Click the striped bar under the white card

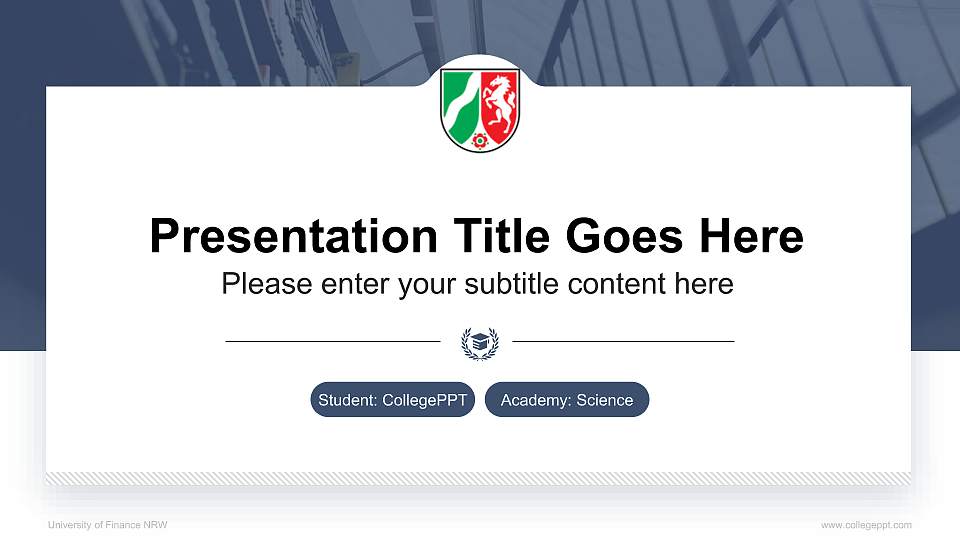click(x=478, y=479)
